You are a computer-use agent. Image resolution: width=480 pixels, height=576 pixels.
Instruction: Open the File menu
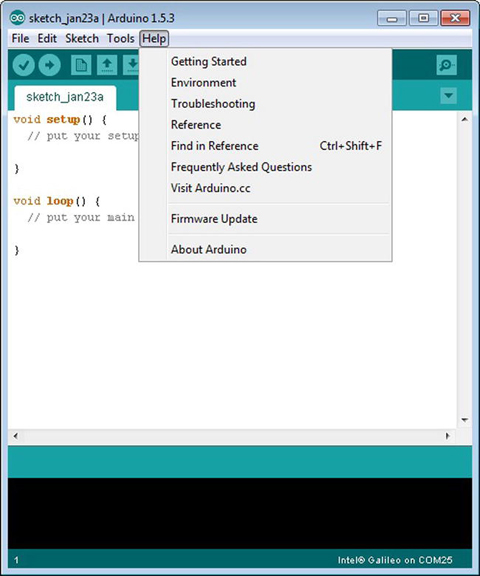tap(20, 38)
